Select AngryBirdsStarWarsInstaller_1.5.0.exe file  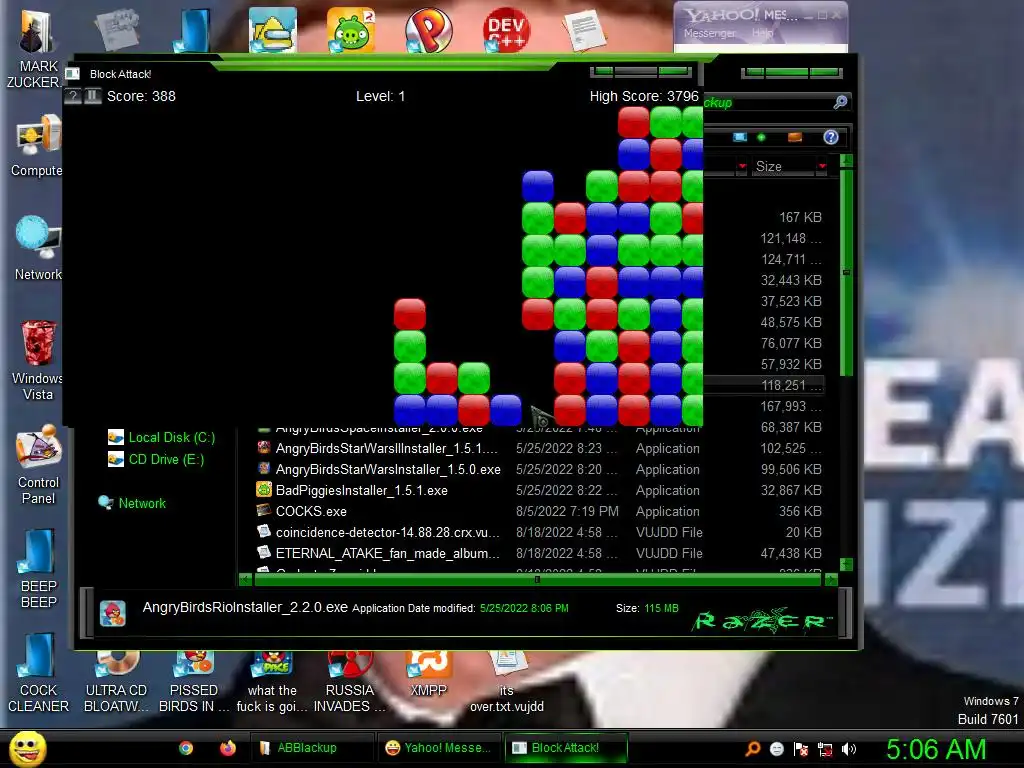click(388, 470)
